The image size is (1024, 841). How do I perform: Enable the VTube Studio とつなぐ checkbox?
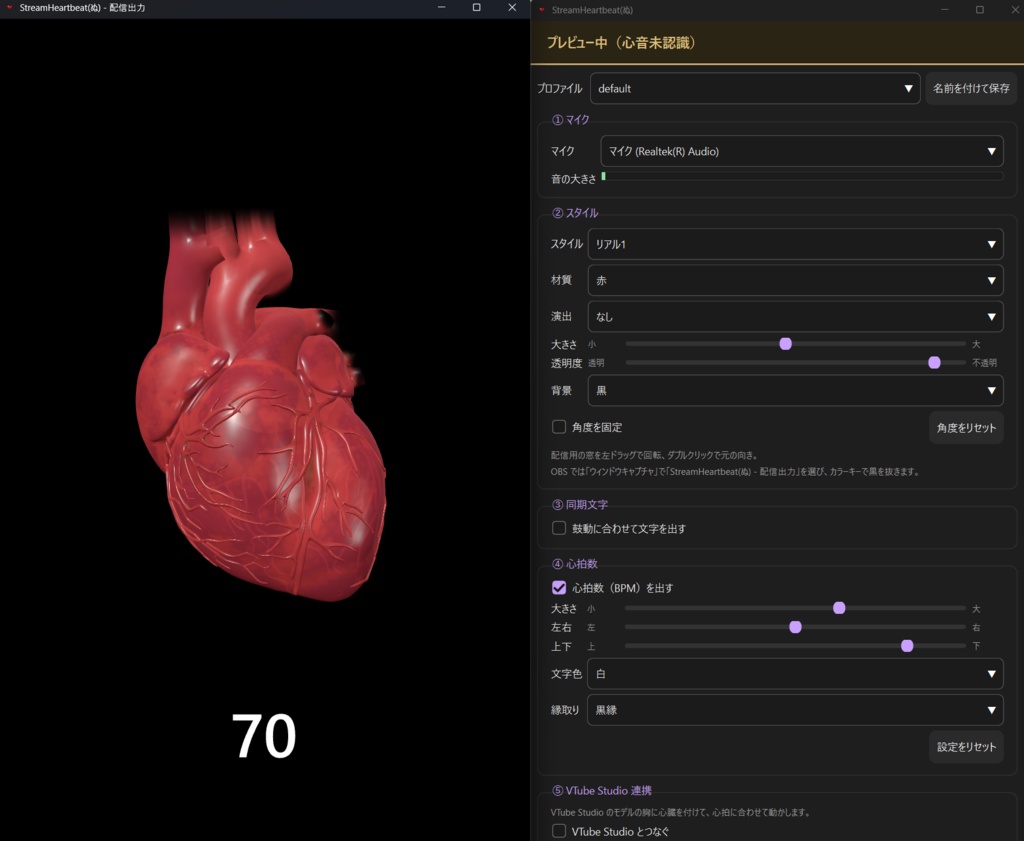[x=559, y=831]
